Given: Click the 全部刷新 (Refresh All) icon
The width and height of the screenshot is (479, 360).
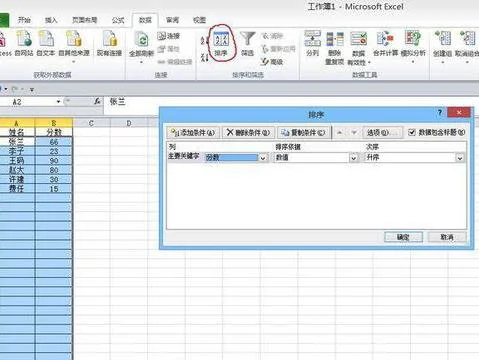Looking at the screenshot, I should click(141, 42).
